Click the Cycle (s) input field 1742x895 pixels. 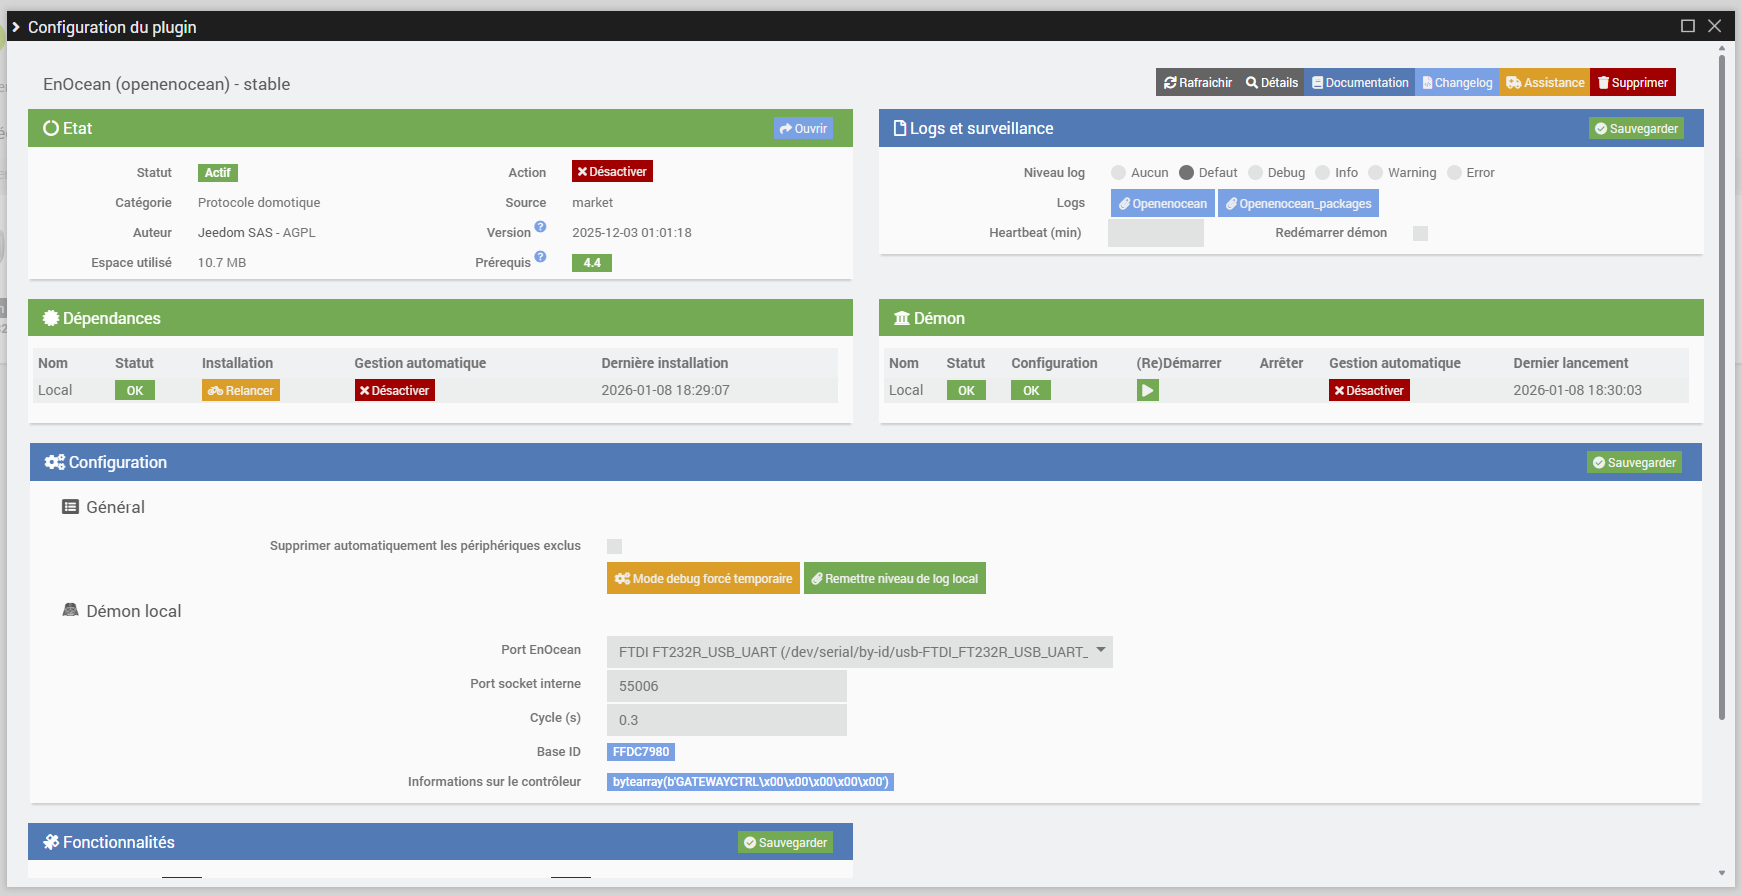click(x=727, y=720)
